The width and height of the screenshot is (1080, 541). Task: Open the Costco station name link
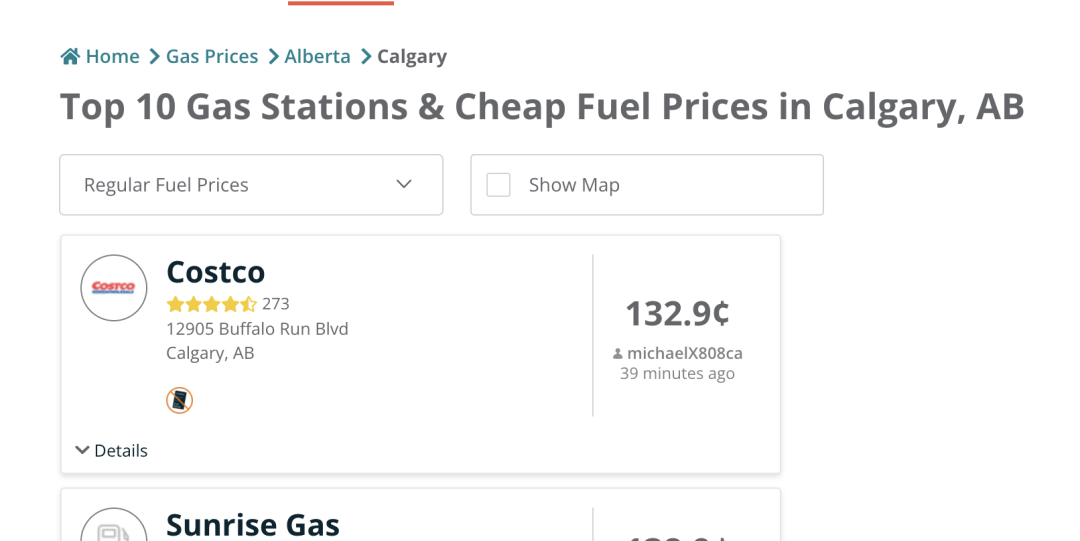[x=216, y=272]
